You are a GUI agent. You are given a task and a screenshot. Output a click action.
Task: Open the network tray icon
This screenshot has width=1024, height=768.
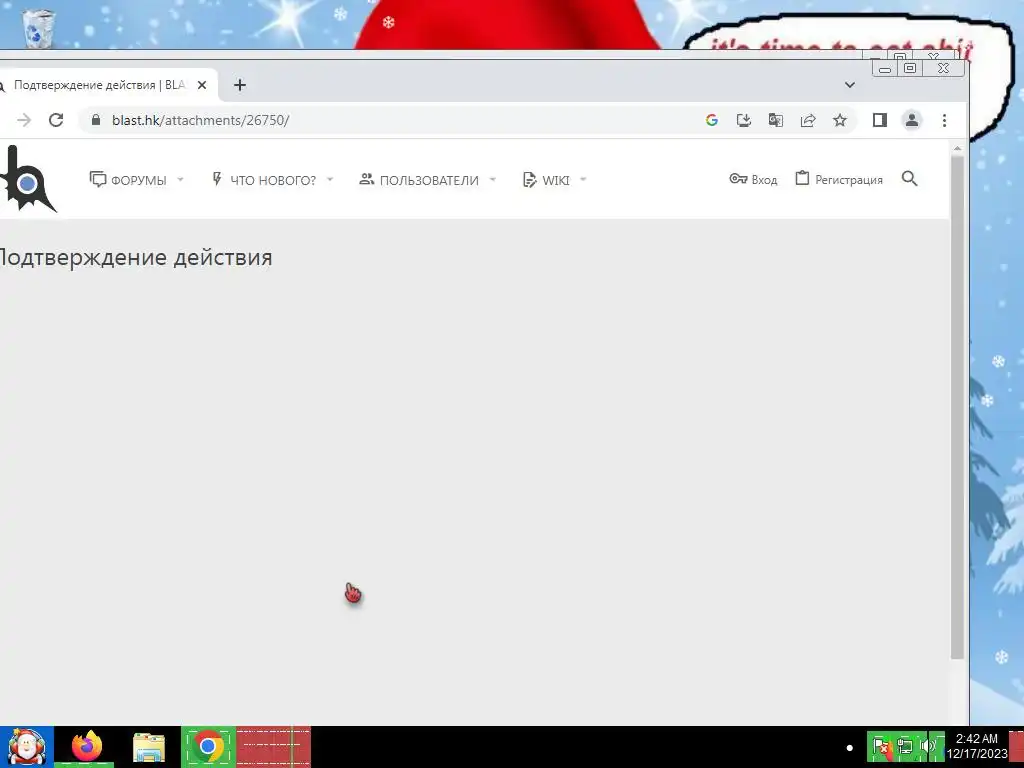click(904, 746)
